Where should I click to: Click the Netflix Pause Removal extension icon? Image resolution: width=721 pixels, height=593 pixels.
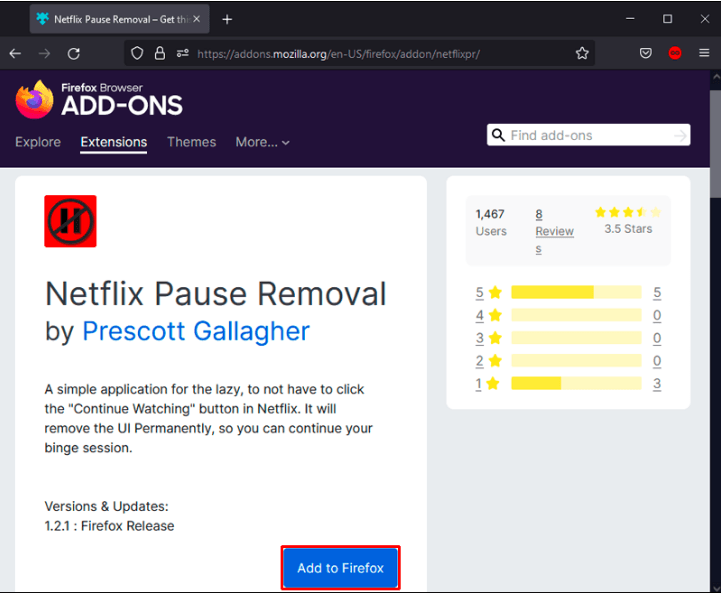pos(70,221)
